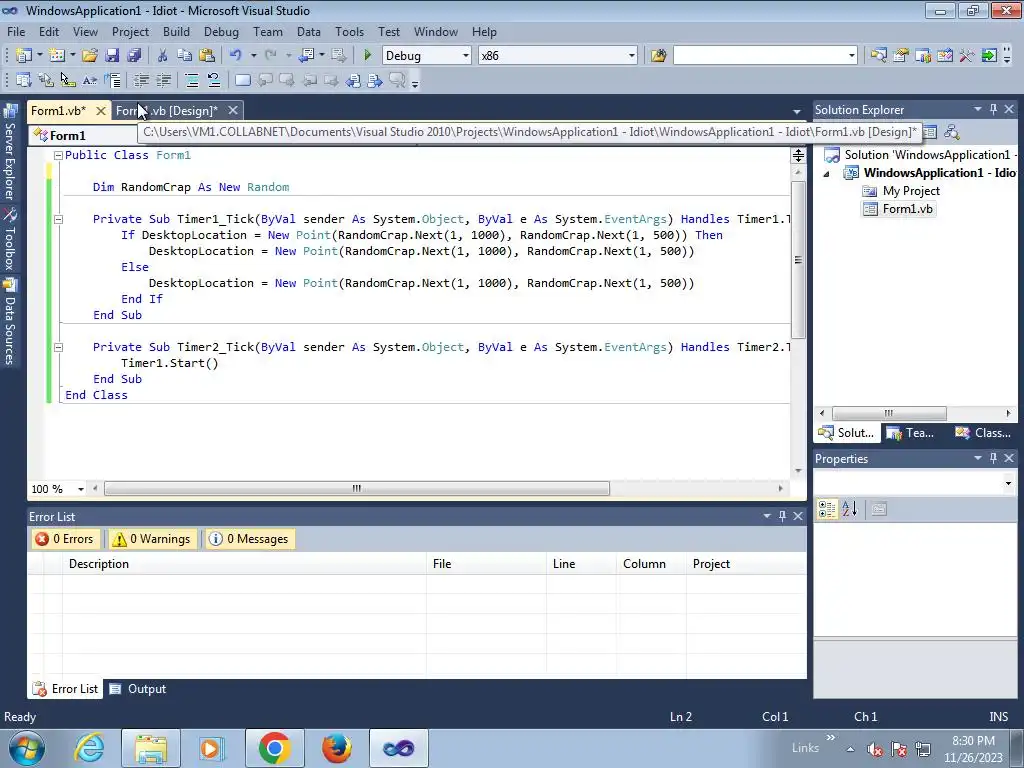The height and width of the screenshot is (768, 1024).
Task: Go to the next bookmark icon
Action: coord(287,80)
